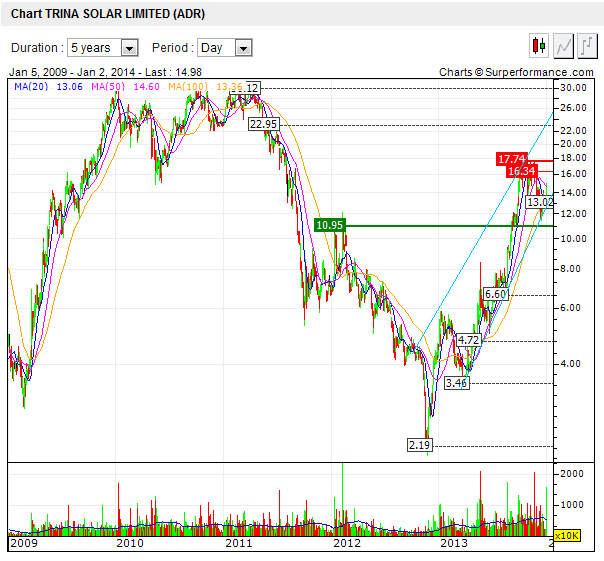Click the 13.02 price level label
The image size is (604, 561).
(540, 202)
